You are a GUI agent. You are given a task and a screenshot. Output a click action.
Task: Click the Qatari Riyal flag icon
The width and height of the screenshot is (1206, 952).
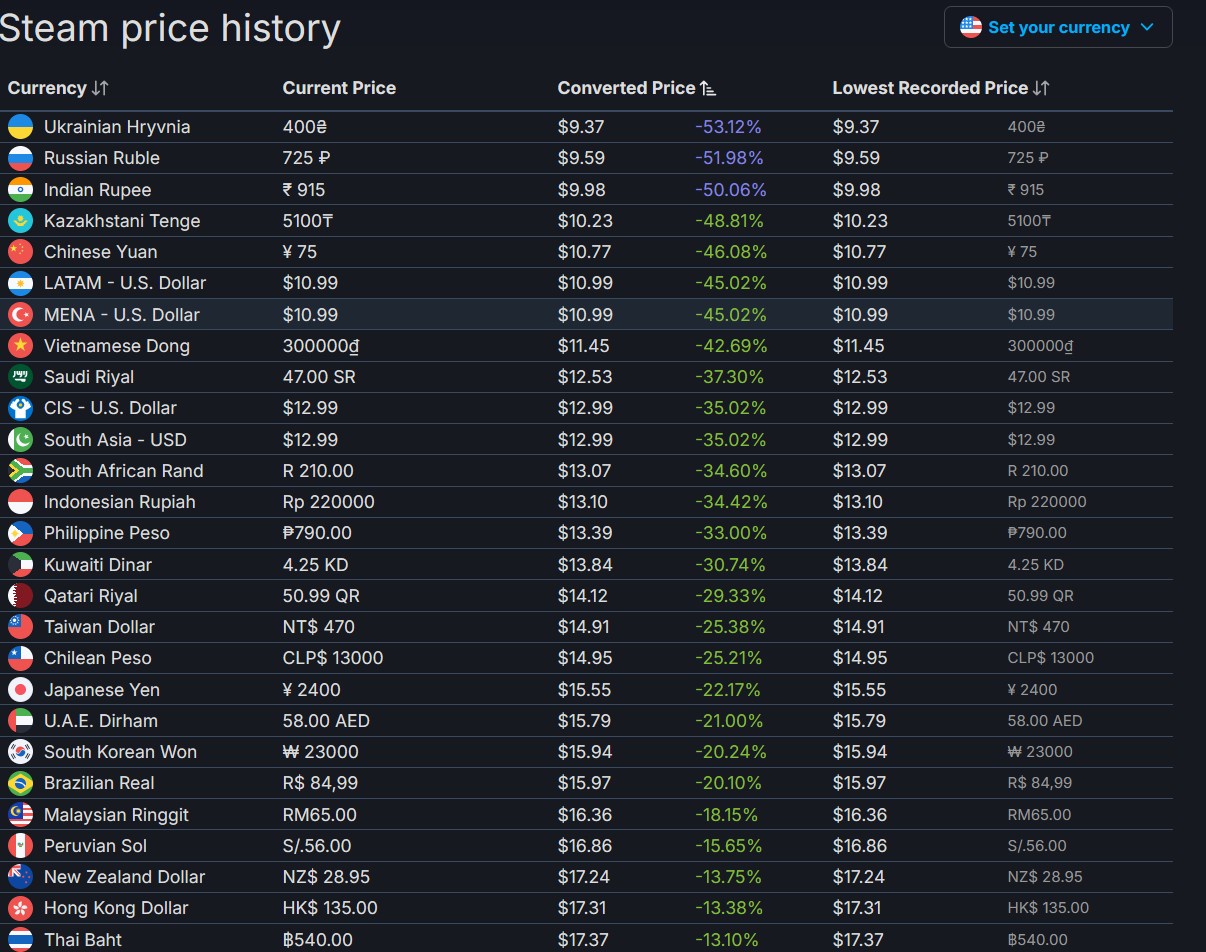(x=20, y=596)
